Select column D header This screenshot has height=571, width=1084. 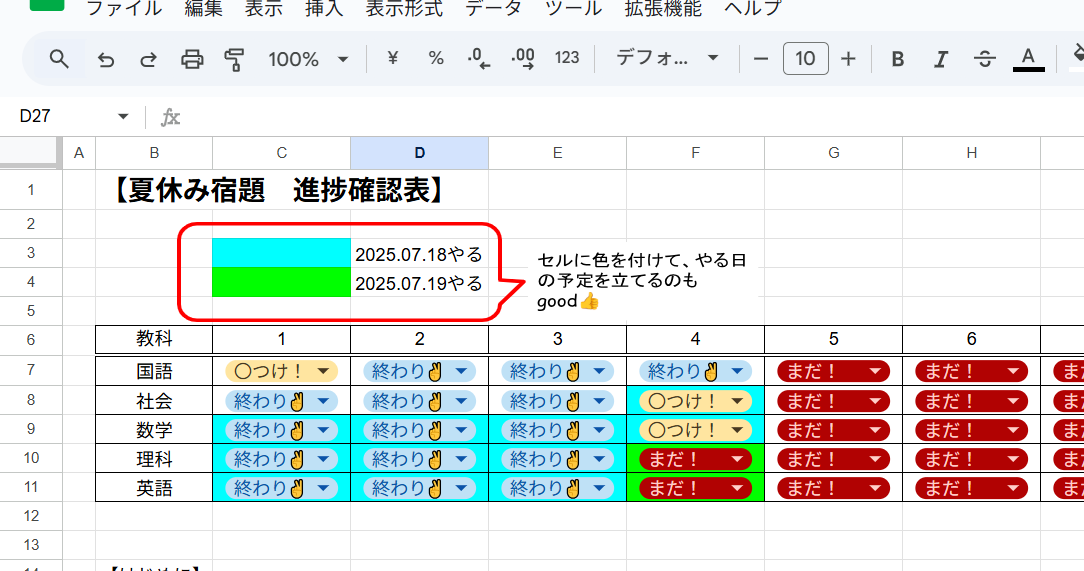click(419, 153)
